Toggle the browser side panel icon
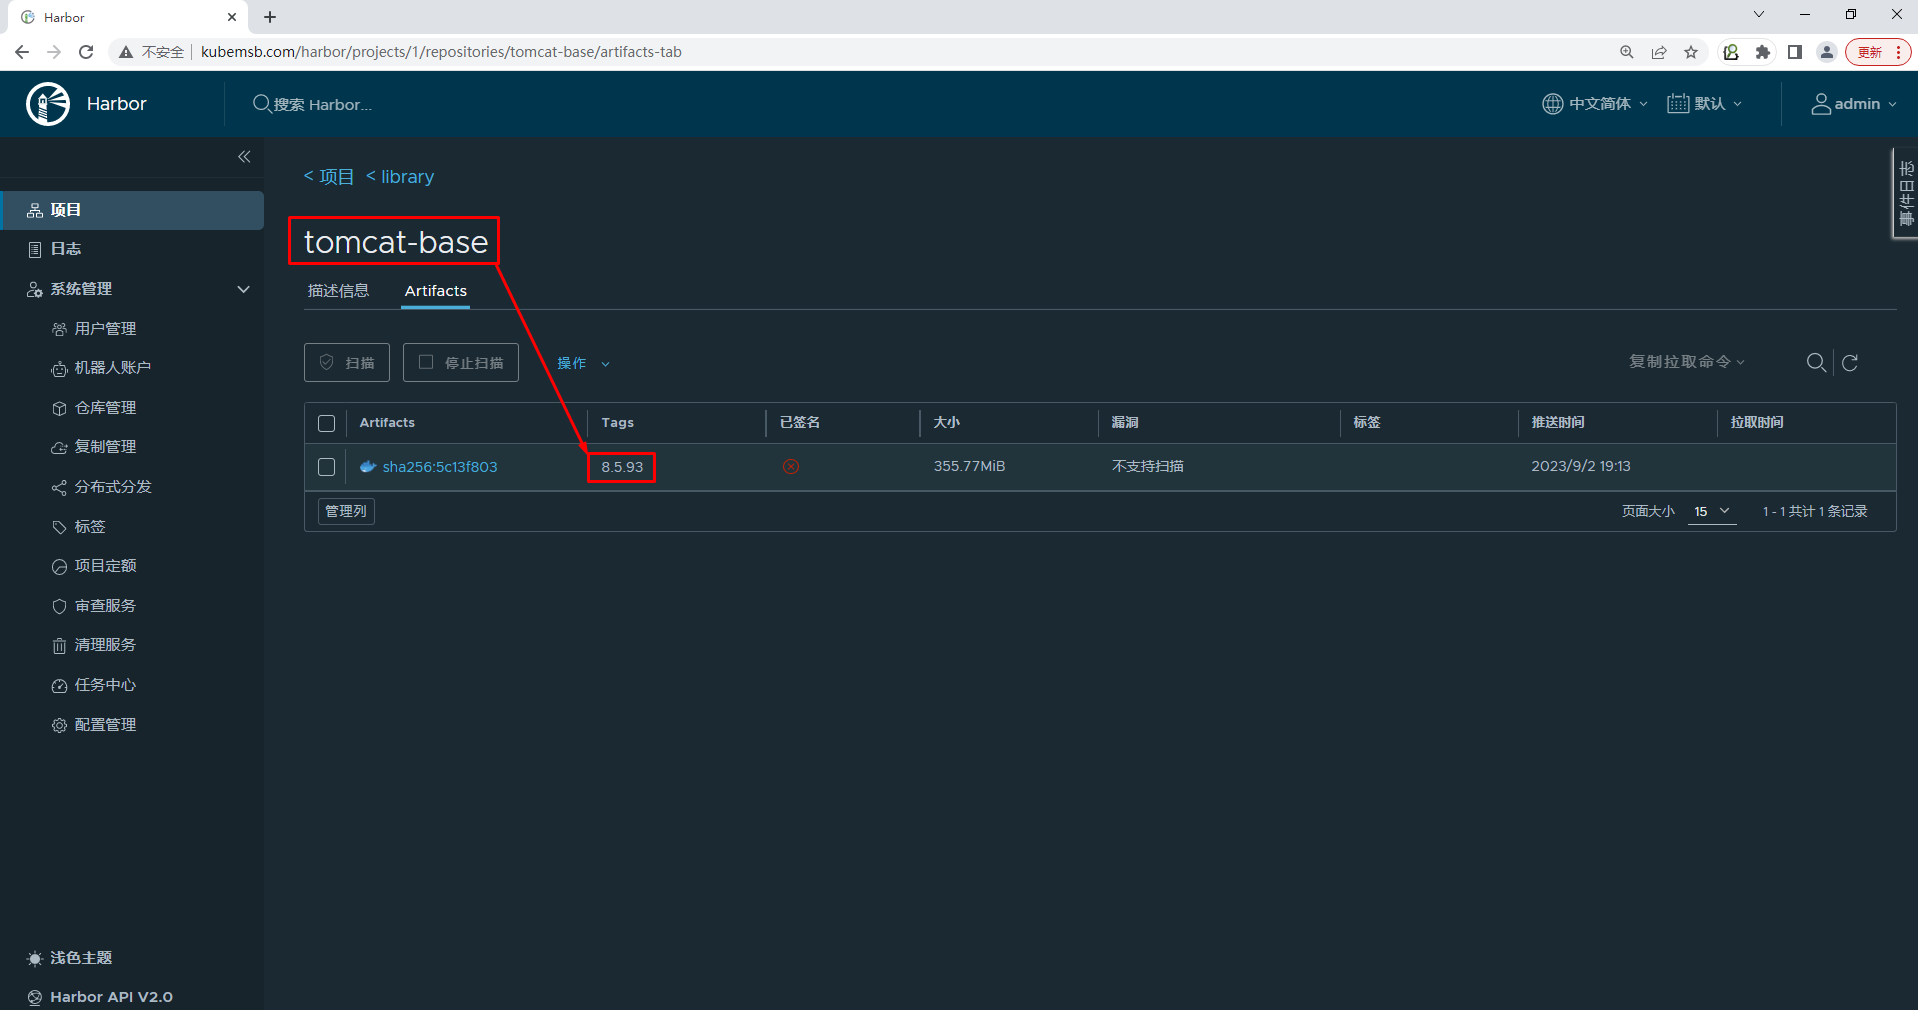This screenshot has width=1918, height=1010. tap(1795, 52)
